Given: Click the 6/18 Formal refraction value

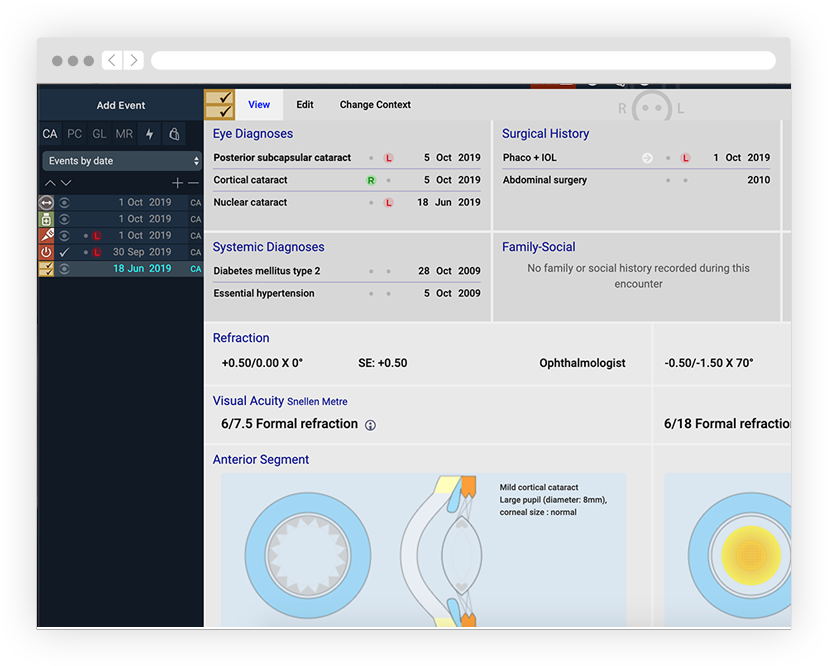Looking at the screenshot, I should point(727,424).
